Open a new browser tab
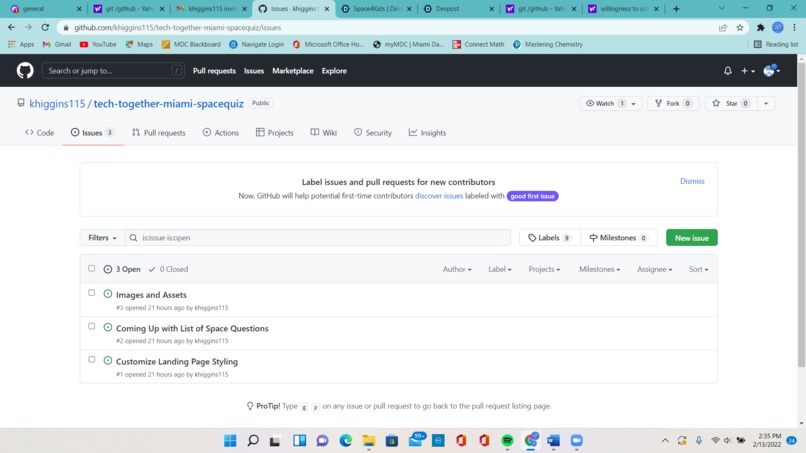This screenshot has width=806, height=453. coord(676,9)
